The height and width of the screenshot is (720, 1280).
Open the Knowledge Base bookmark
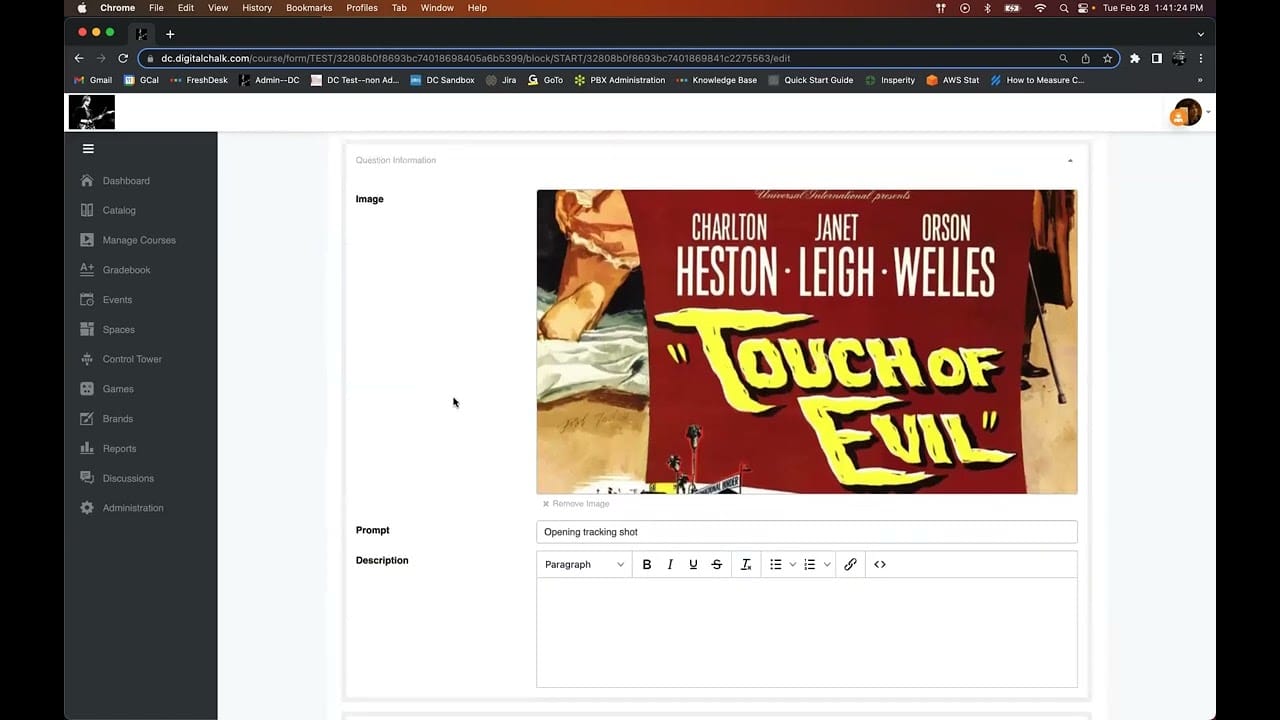point(717,80)
